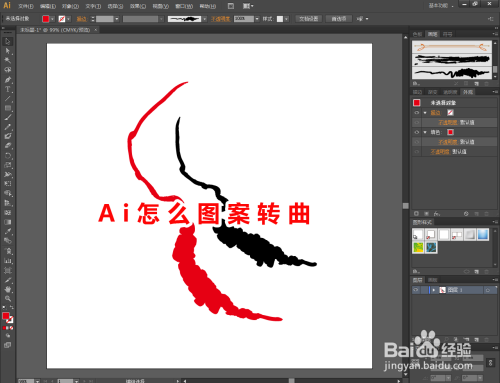
Task: Click red fill swatch in Appearance panel
Action: click(450, 132)
